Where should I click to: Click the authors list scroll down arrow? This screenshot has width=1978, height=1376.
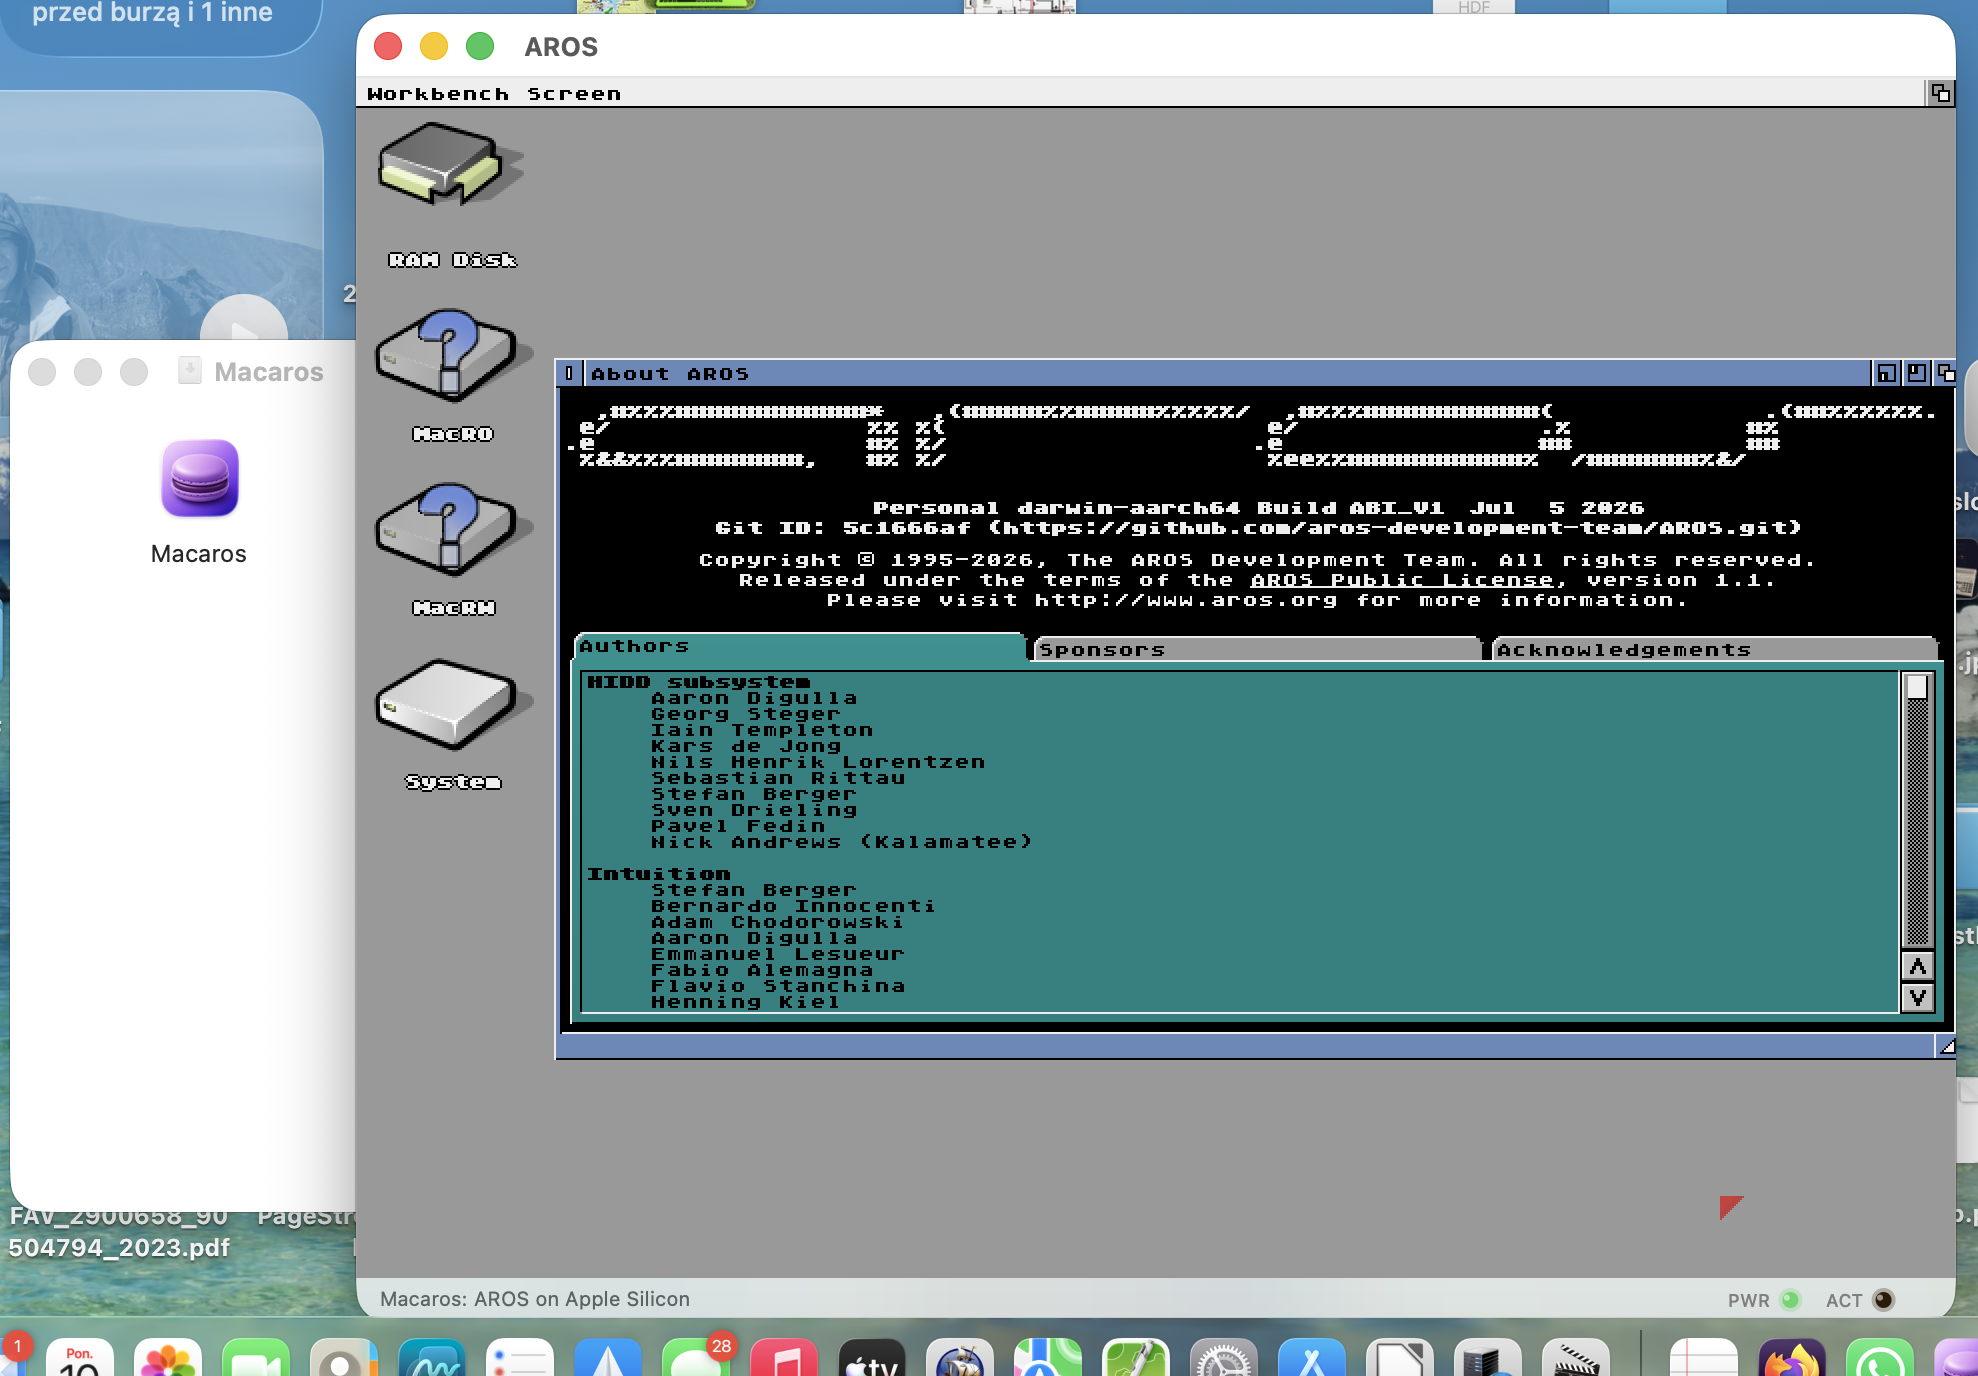1917,997
